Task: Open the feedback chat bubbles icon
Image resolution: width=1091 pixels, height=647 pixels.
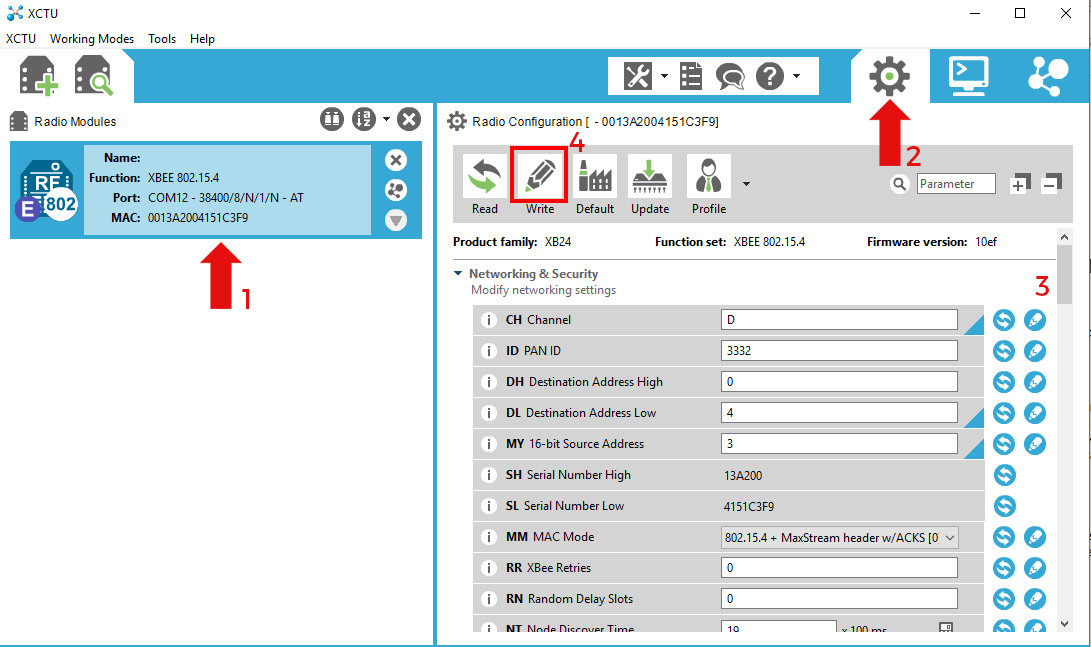Action: [x=730, y=76]
